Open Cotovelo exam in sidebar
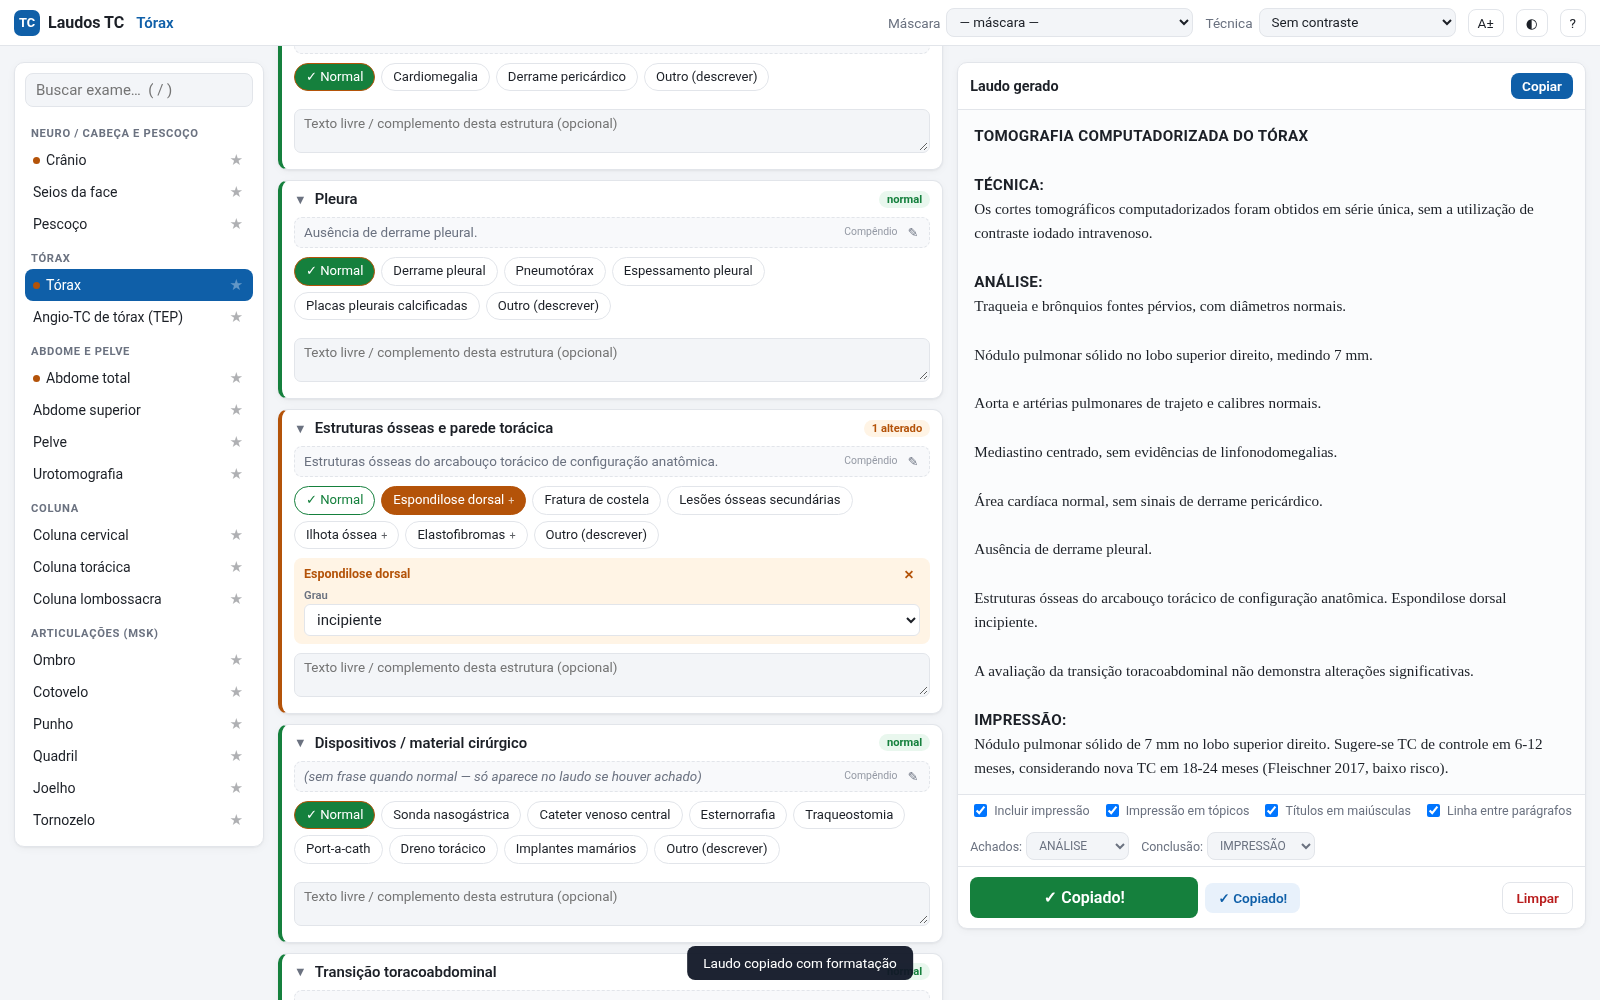 pyautogui.click(x=139, y=692)
